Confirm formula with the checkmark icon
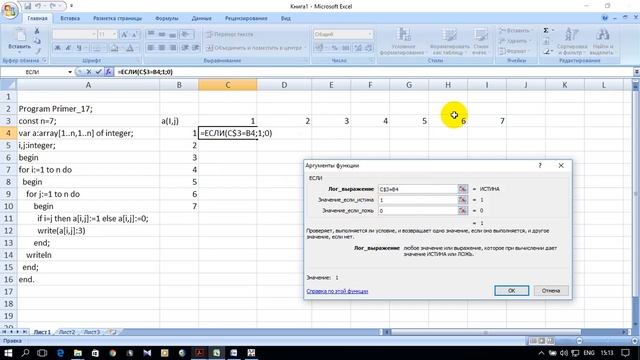Screen dimensions: 640x360 point(98,72)
